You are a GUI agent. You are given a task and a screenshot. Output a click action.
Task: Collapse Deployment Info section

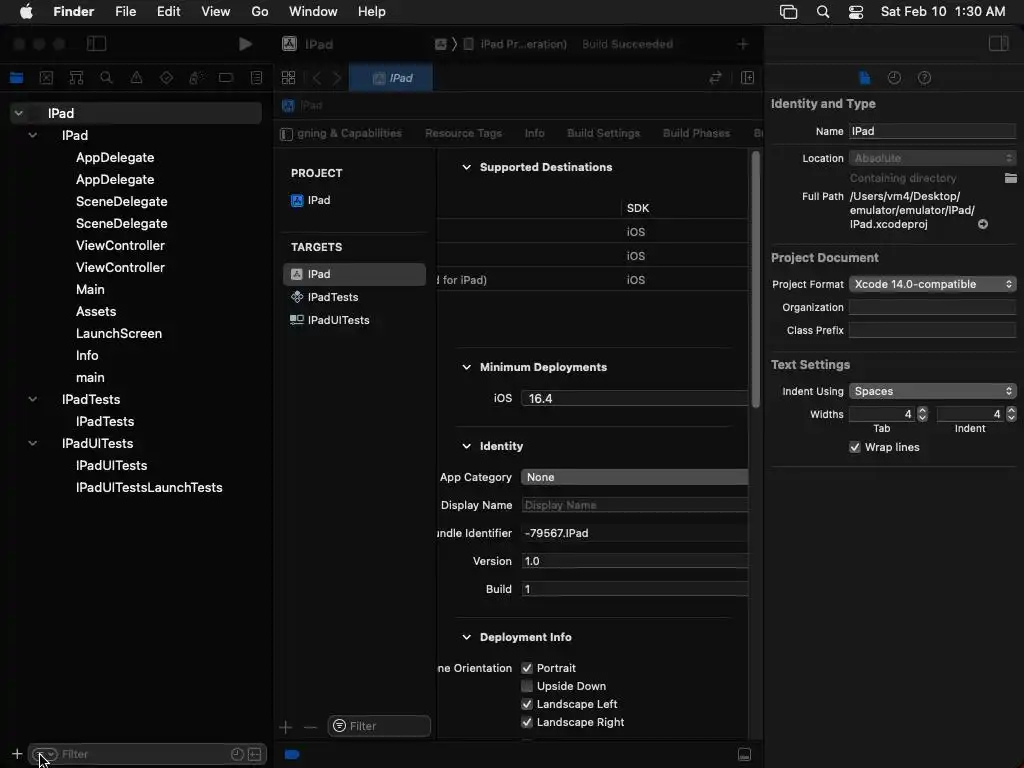click(466, 637)
